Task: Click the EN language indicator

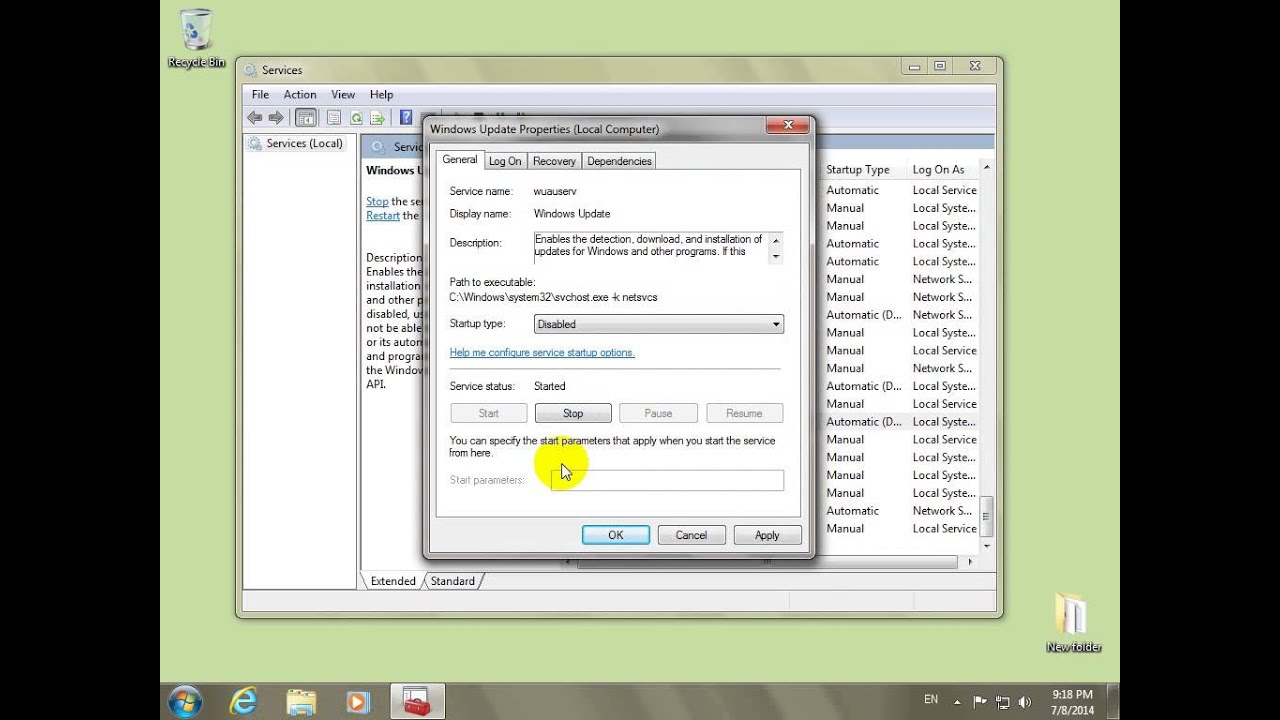Action: click(x=931, y=700)
